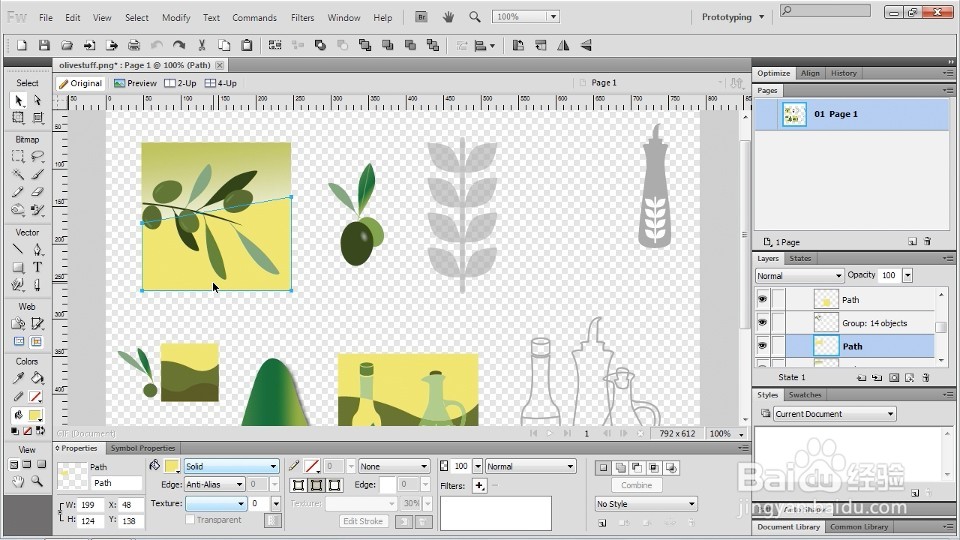
Task: Enable the Transparent checkbox
Action: click(190, 519)
